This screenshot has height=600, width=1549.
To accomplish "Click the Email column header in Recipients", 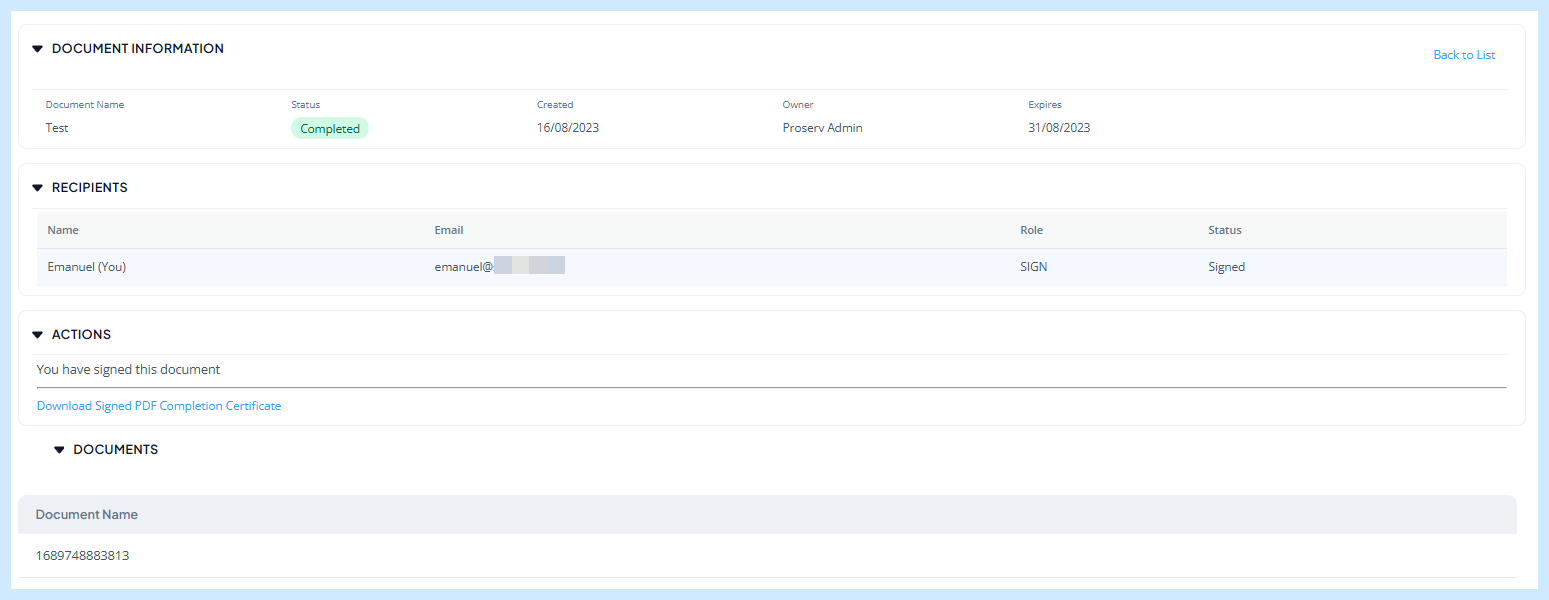I will tap(449, 230).
